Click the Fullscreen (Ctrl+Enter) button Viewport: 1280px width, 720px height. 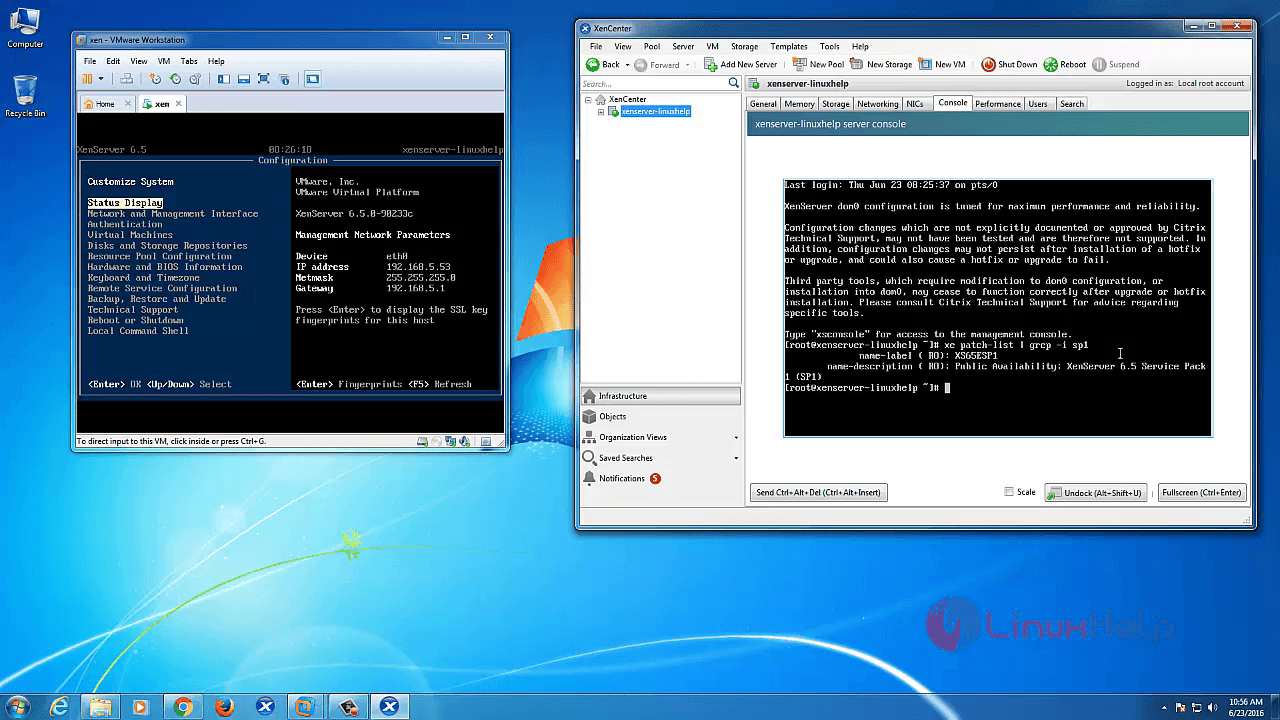click(x=1202, y=492)
